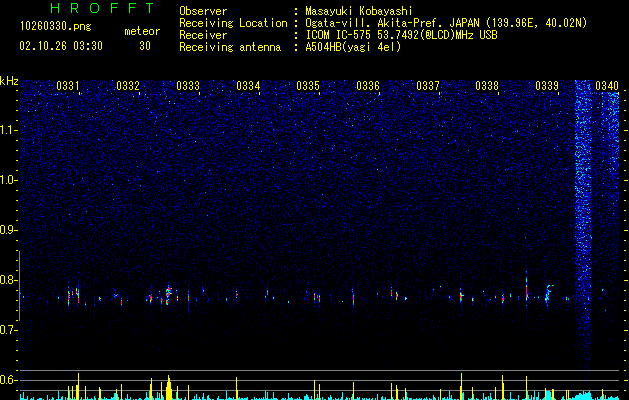Select the Ogata-vill. Akita-Pref. JAPAN location text
629x400 pixels.
[x=446, y=23]
